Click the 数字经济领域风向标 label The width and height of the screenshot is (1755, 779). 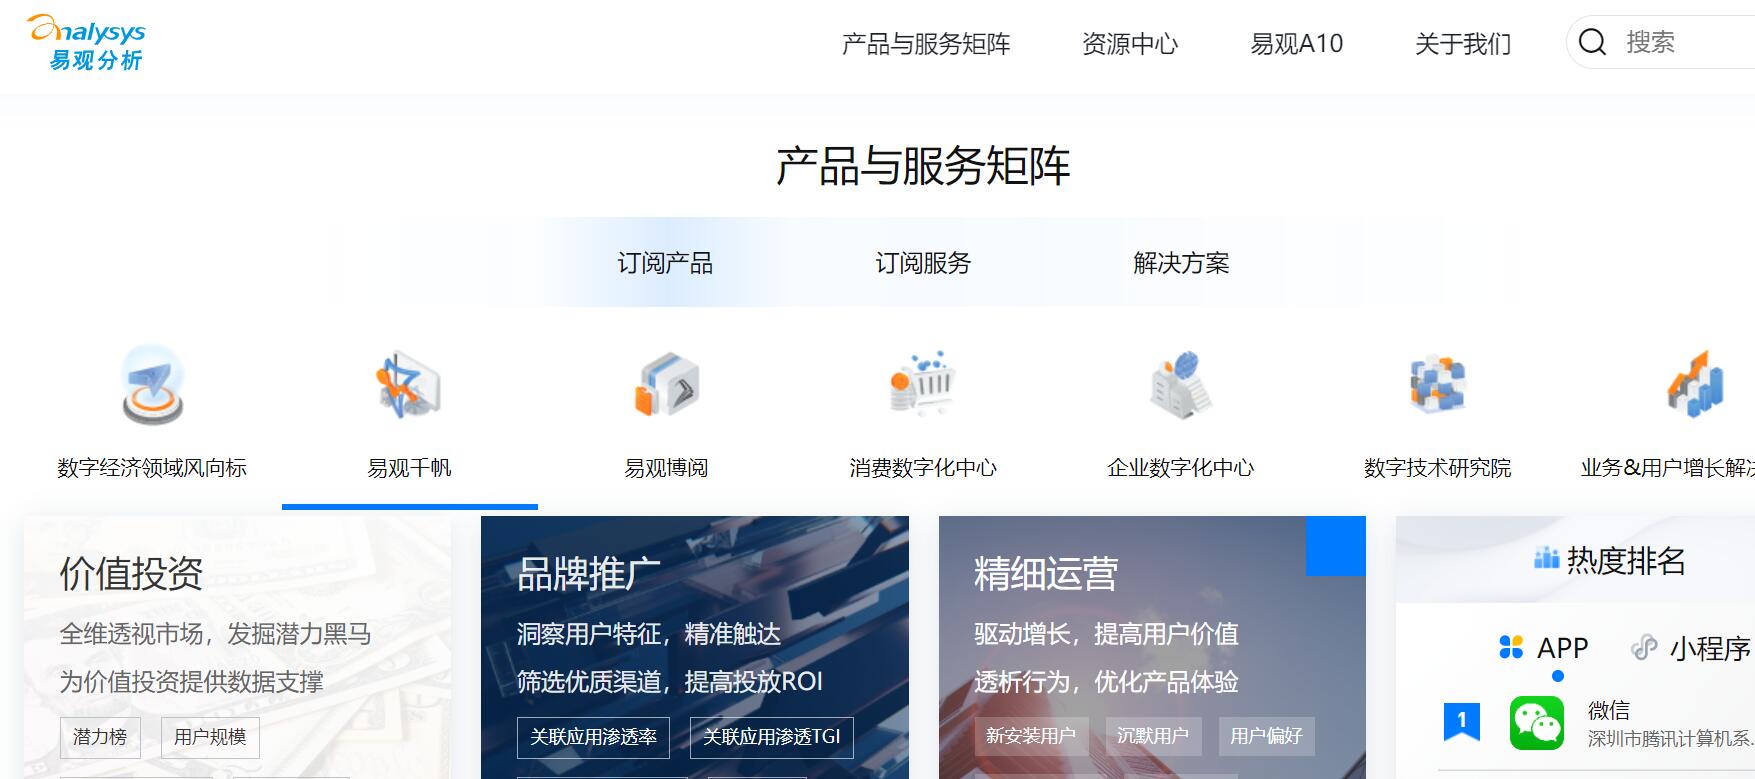[152, 468]
